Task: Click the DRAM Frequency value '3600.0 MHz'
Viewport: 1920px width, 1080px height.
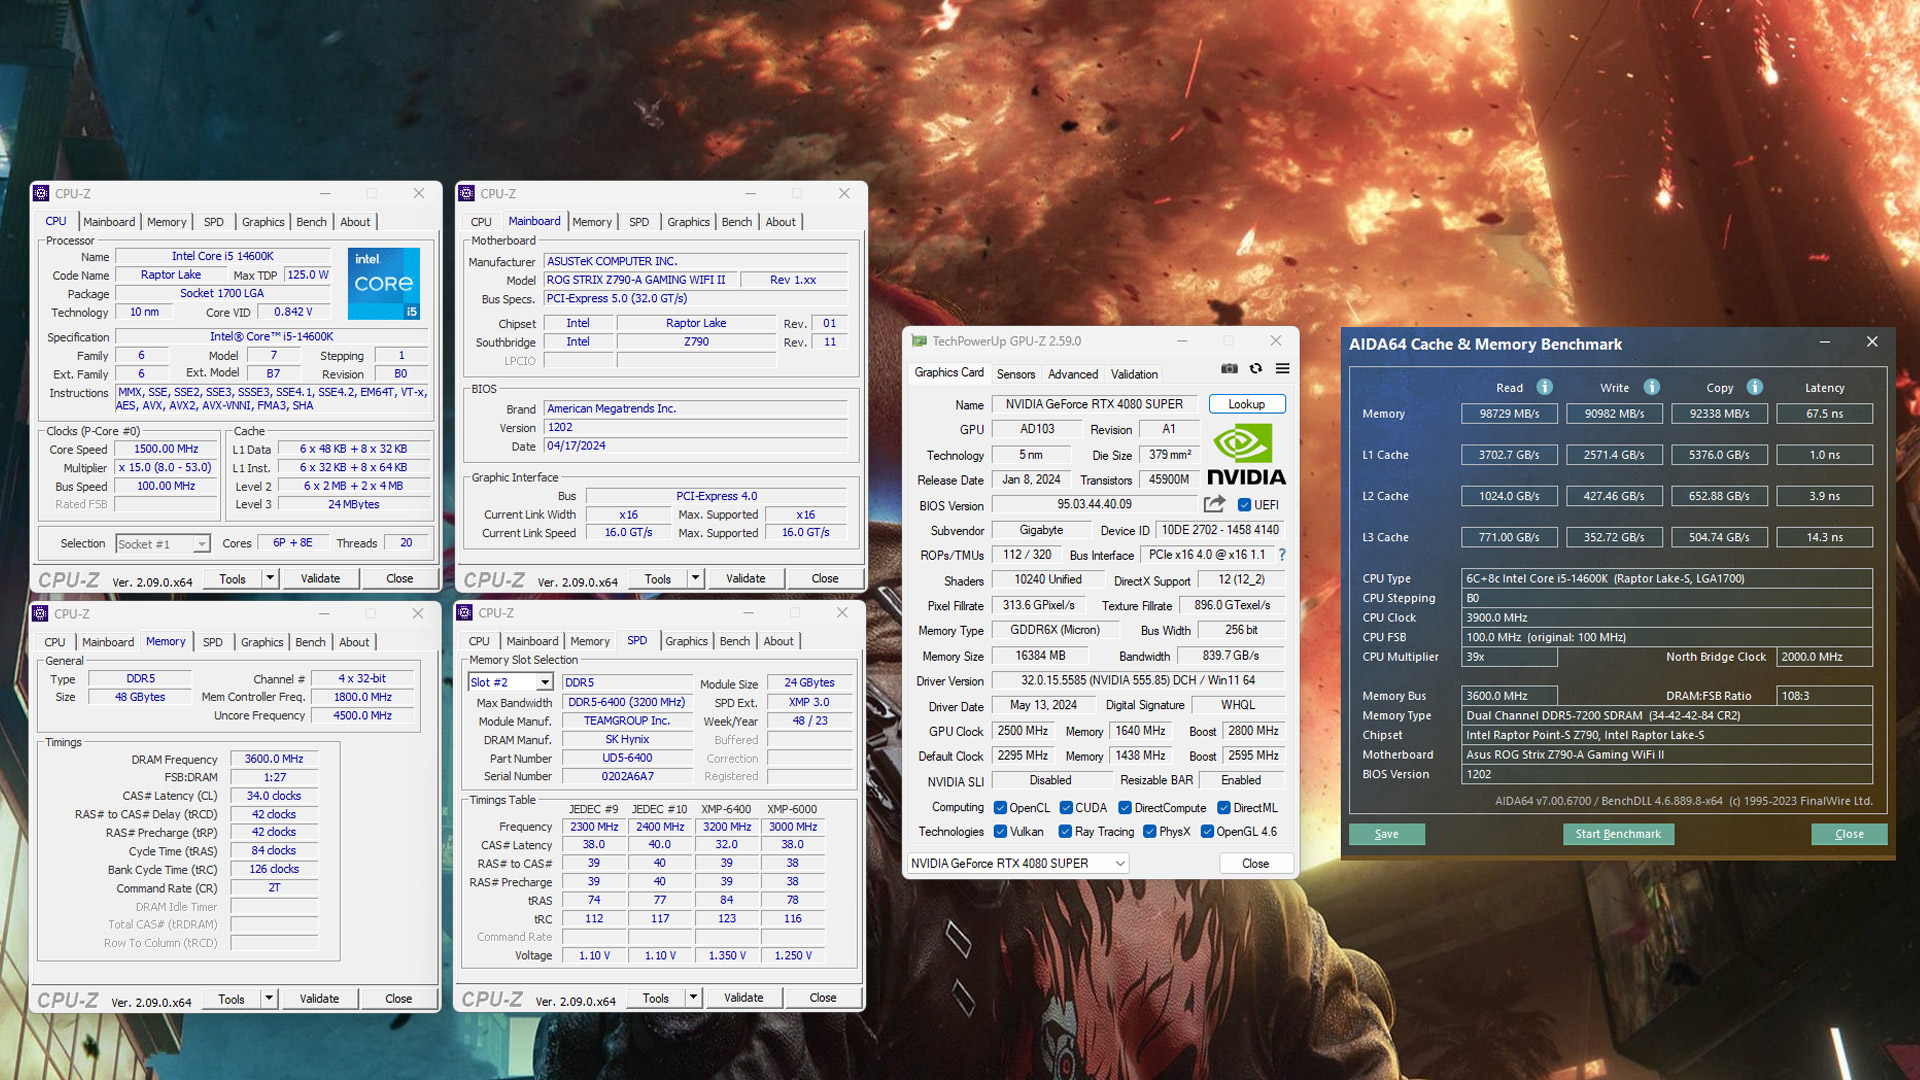Action: point(274,759)
